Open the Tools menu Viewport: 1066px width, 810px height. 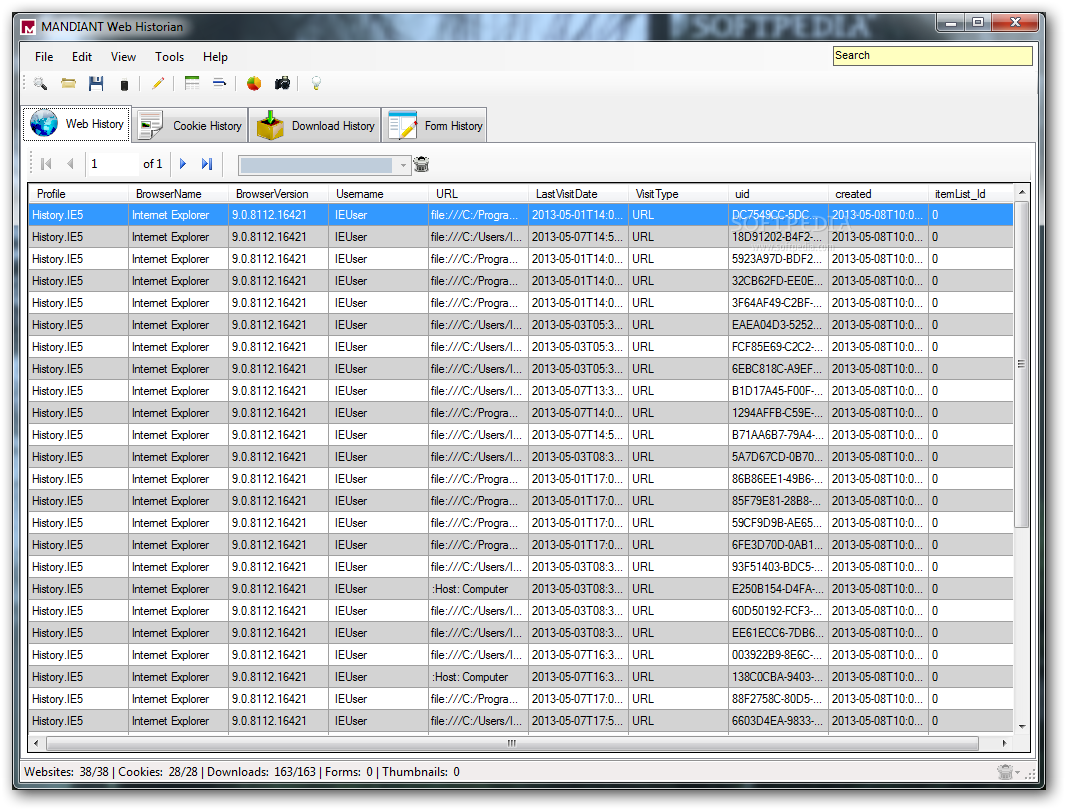169,57
